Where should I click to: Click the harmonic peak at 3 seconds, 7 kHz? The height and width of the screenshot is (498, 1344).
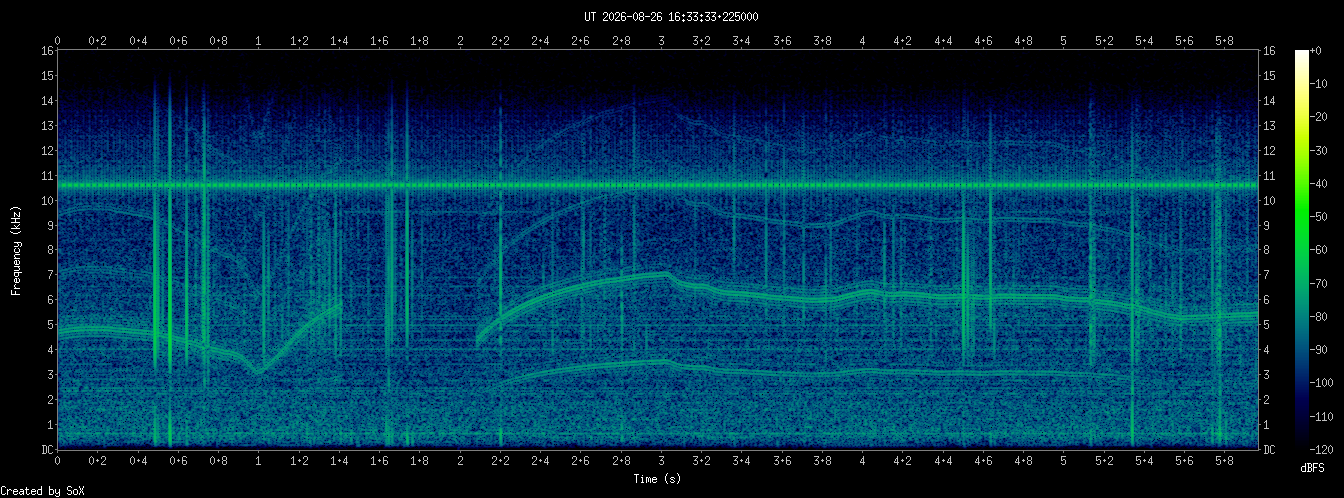coord(661,274)
